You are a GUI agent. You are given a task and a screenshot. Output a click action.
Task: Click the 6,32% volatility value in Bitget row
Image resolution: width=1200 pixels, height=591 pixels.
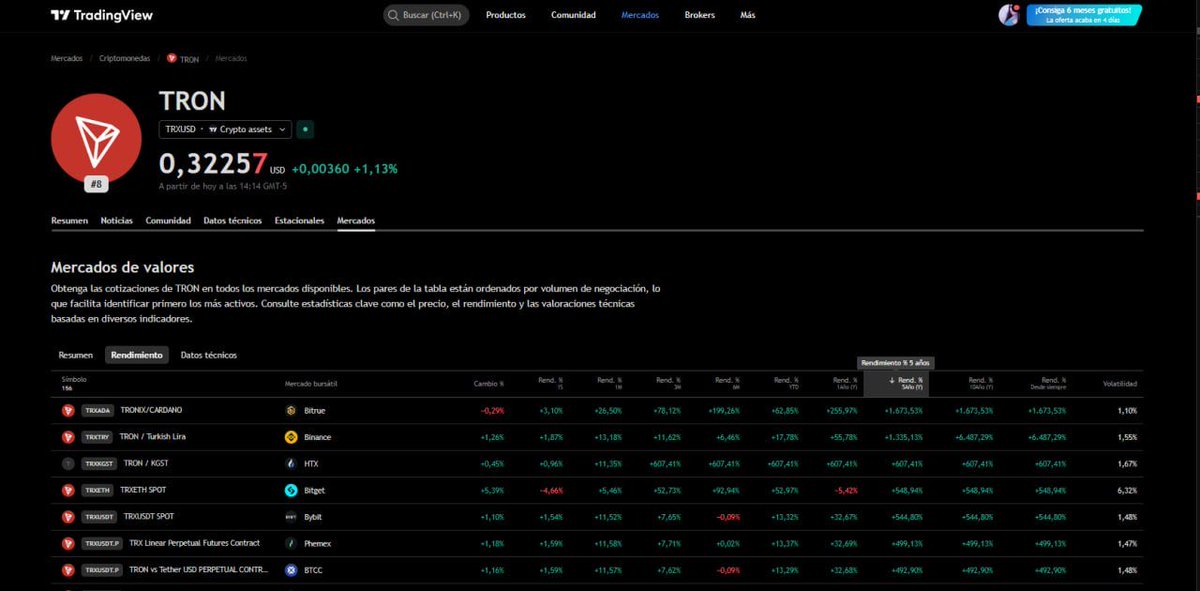(1127, 491)
